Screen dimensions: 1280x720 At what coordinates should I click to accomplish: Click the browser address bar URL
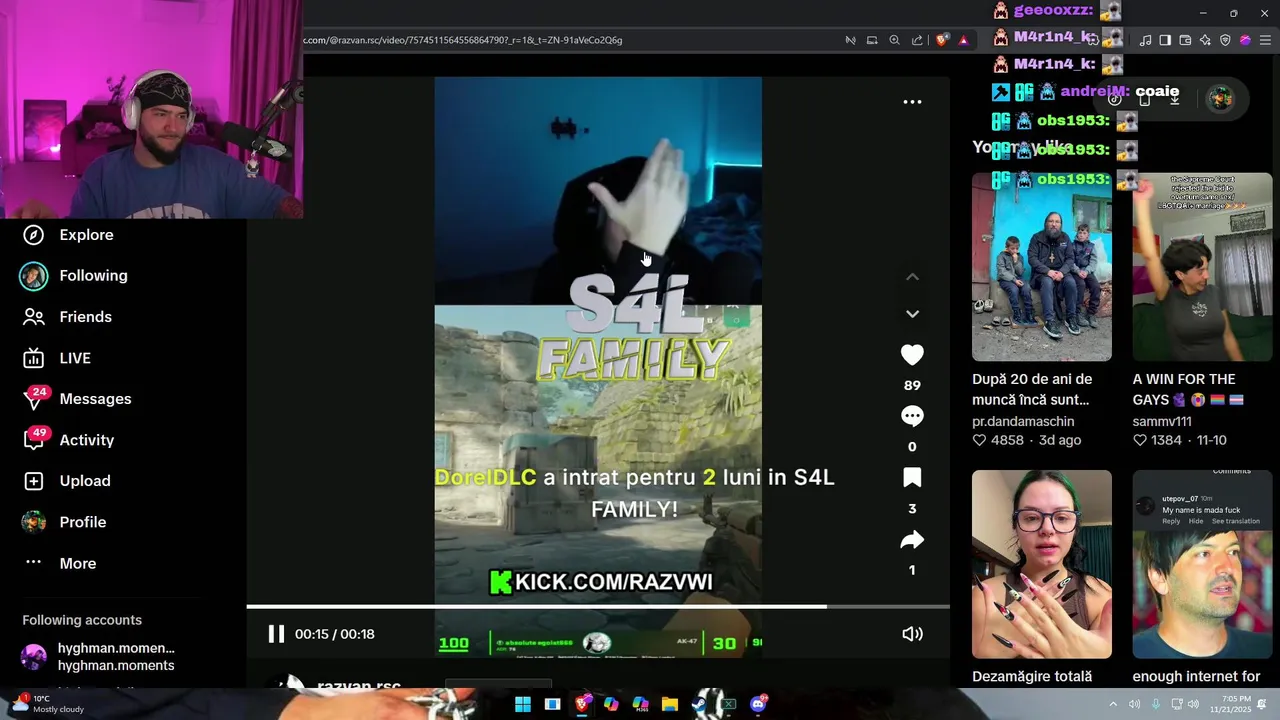point(463,40)
